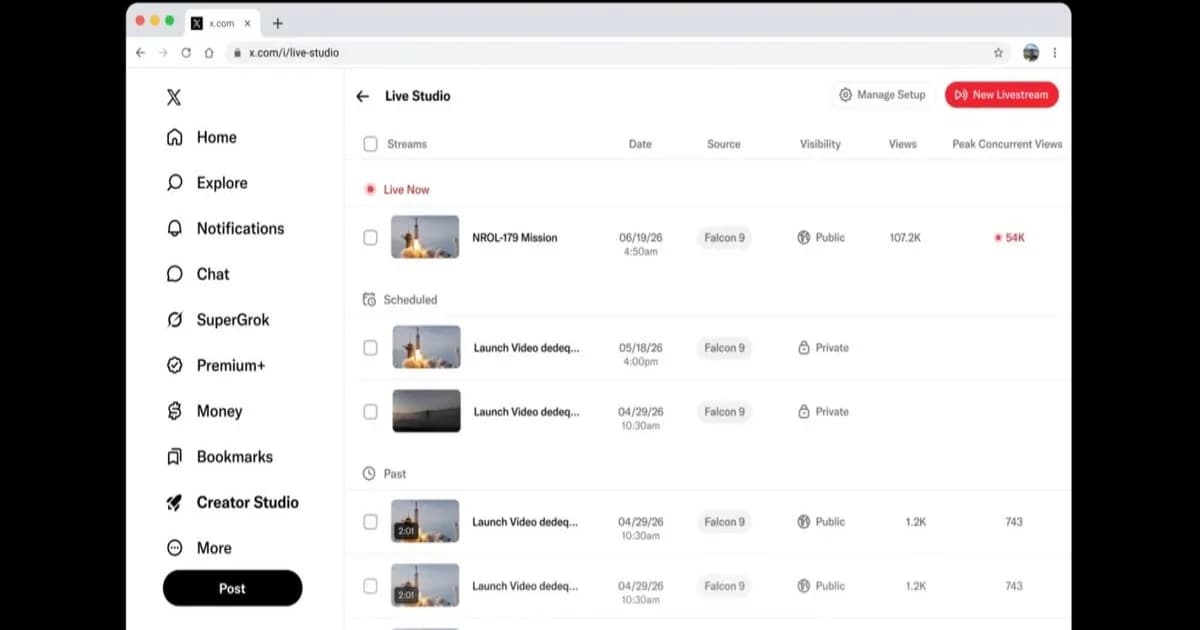Open Creator Studio in the sidebar
1200x630 pixels.
[232, 502]
